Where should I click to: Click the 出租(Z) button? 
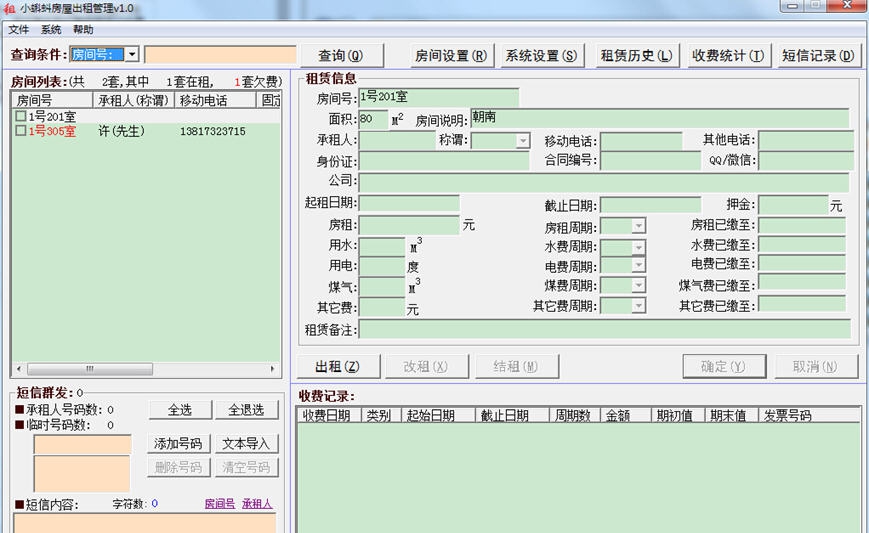338,366
